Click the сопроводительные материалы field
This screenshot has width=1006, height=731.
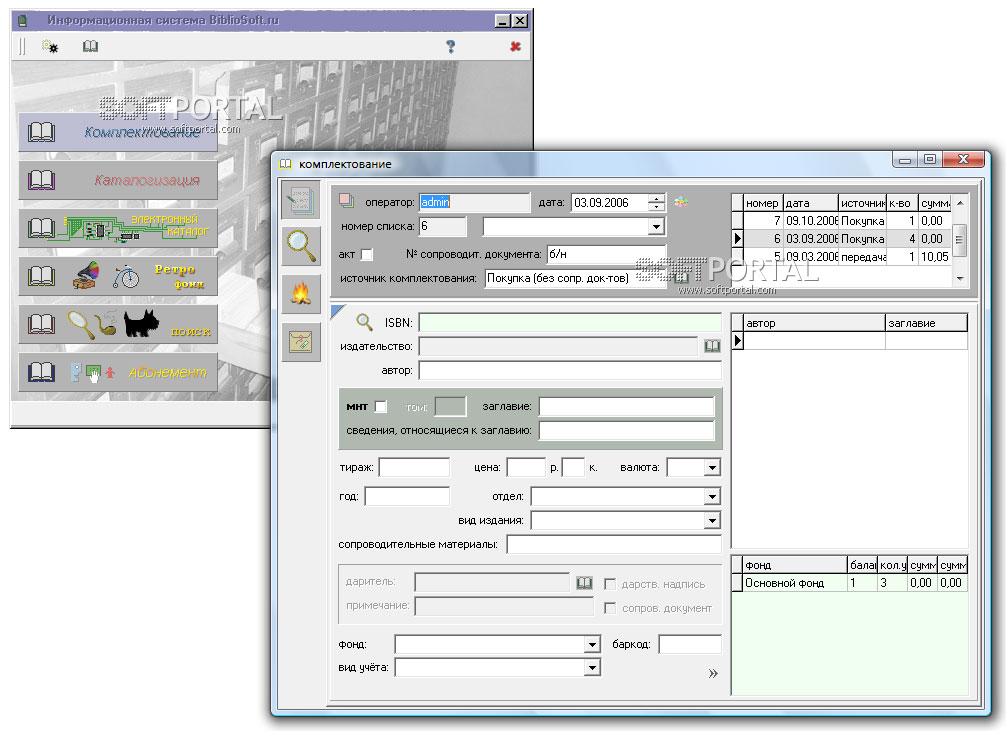(x=614, y=544)
